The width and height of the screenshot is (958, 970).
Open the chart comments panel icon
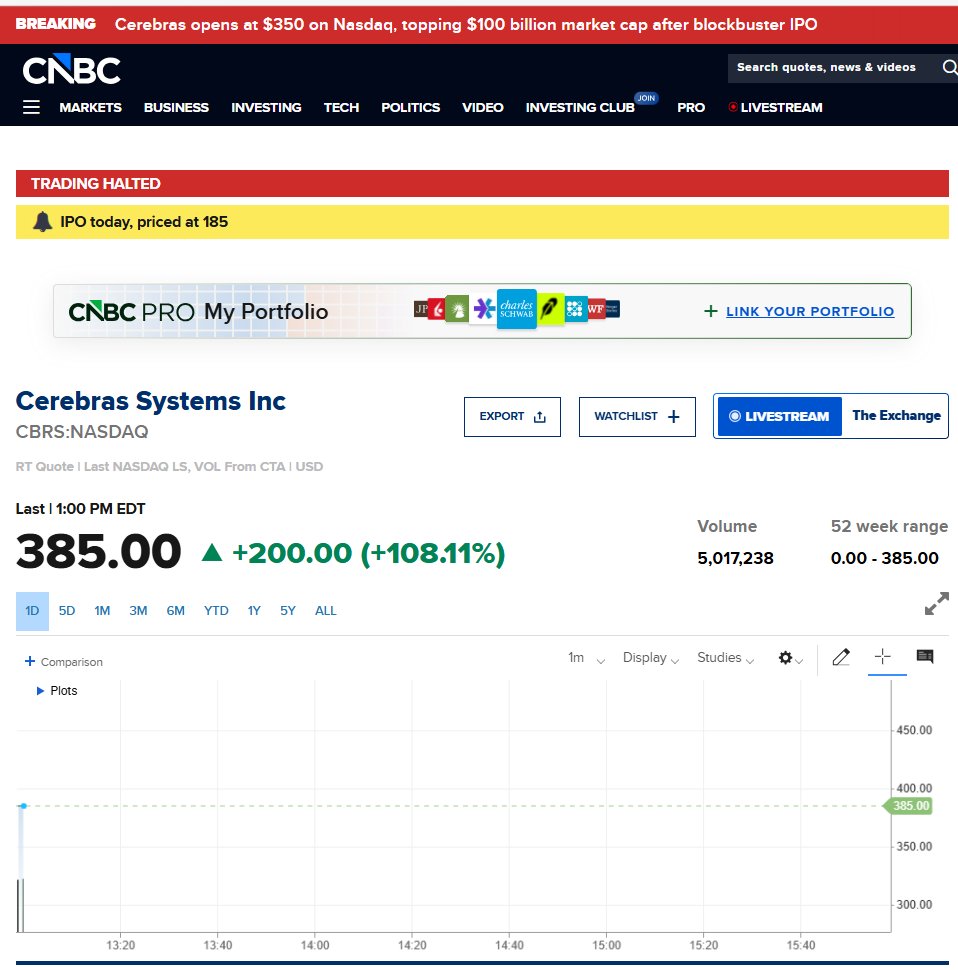[x=925, y=656]
